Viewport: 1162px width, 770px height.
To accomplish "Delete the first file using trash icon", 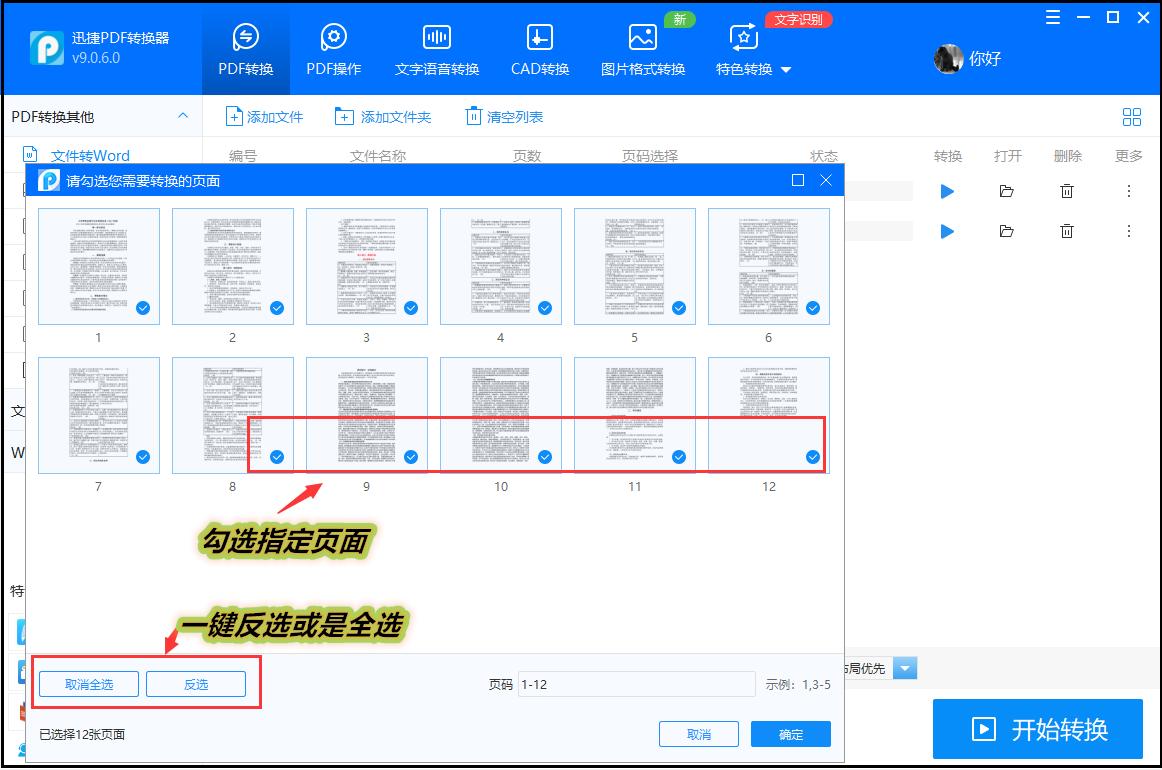I will [1067, 191].
